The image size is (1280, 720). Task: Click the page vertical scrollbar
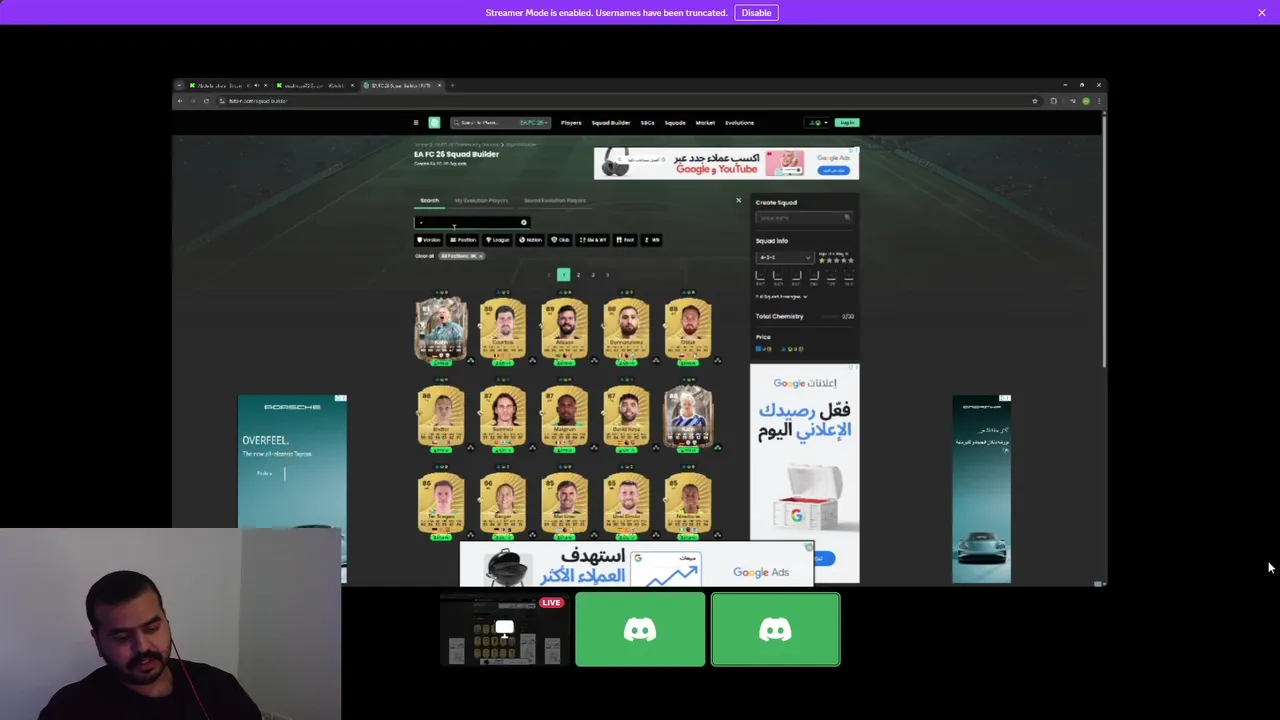[x=1104, y=240]
